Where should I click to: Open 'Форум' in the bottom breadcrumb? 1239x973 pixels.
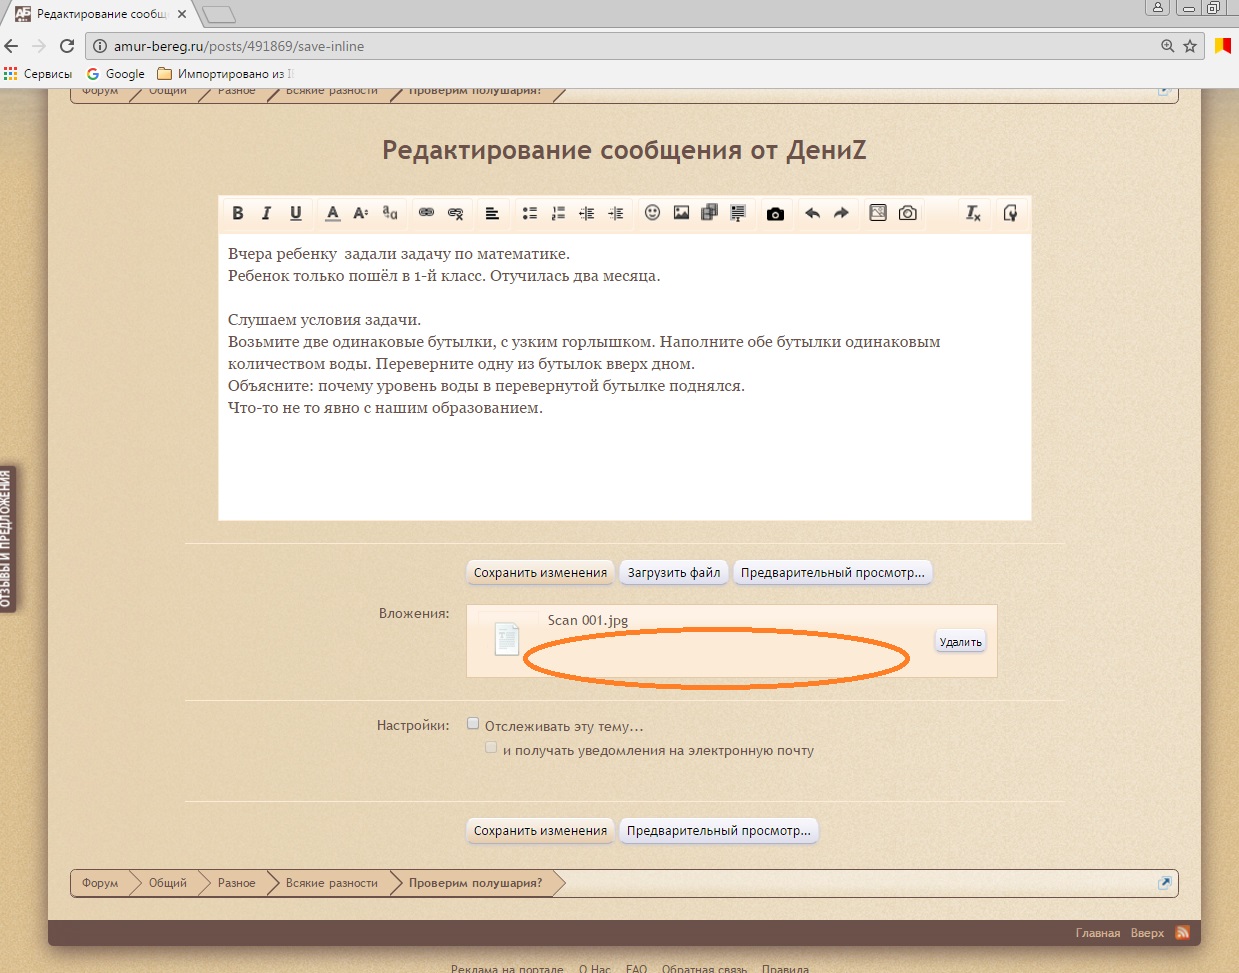coord(100,883)
